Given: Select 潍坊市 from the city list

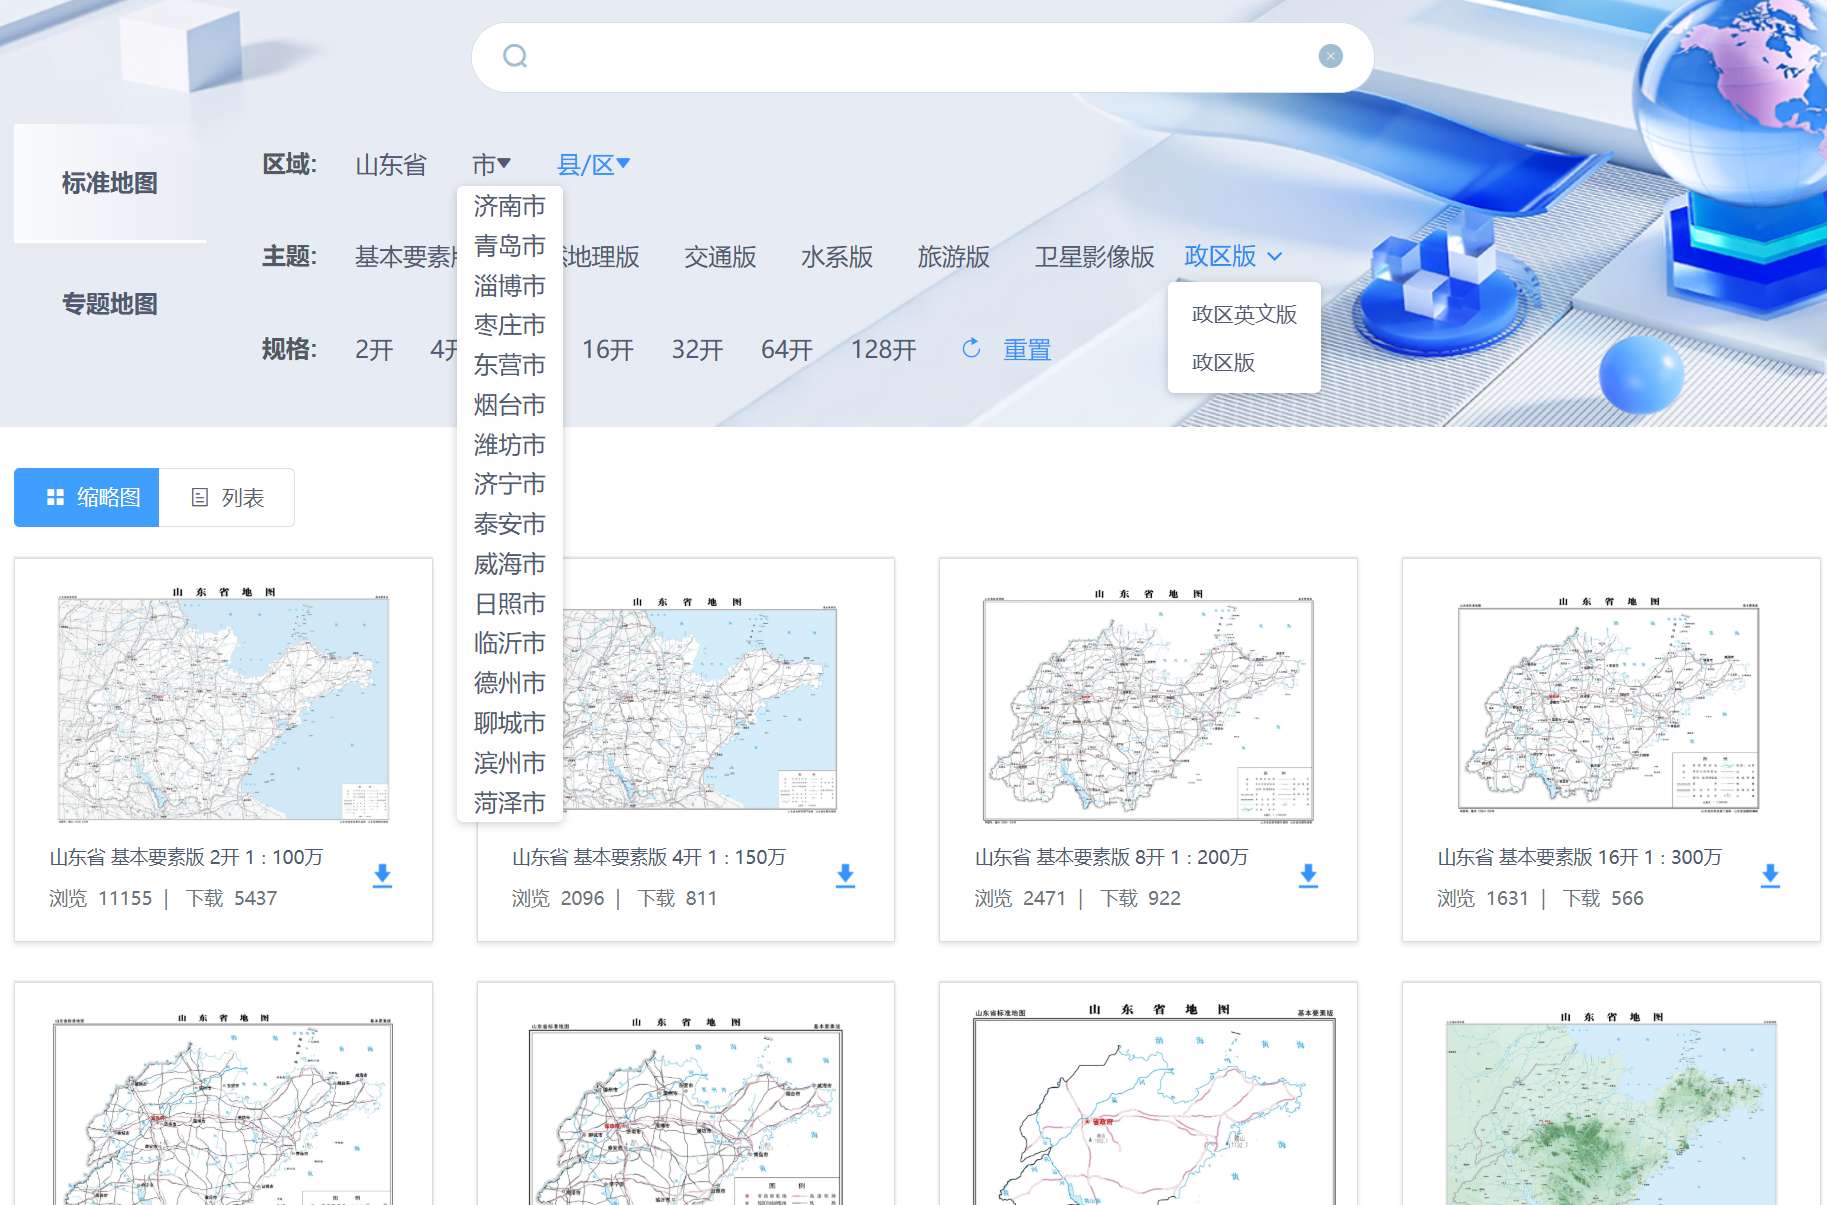Looking at the screenshot, I should pyautogui.click(x=510, y=445).
